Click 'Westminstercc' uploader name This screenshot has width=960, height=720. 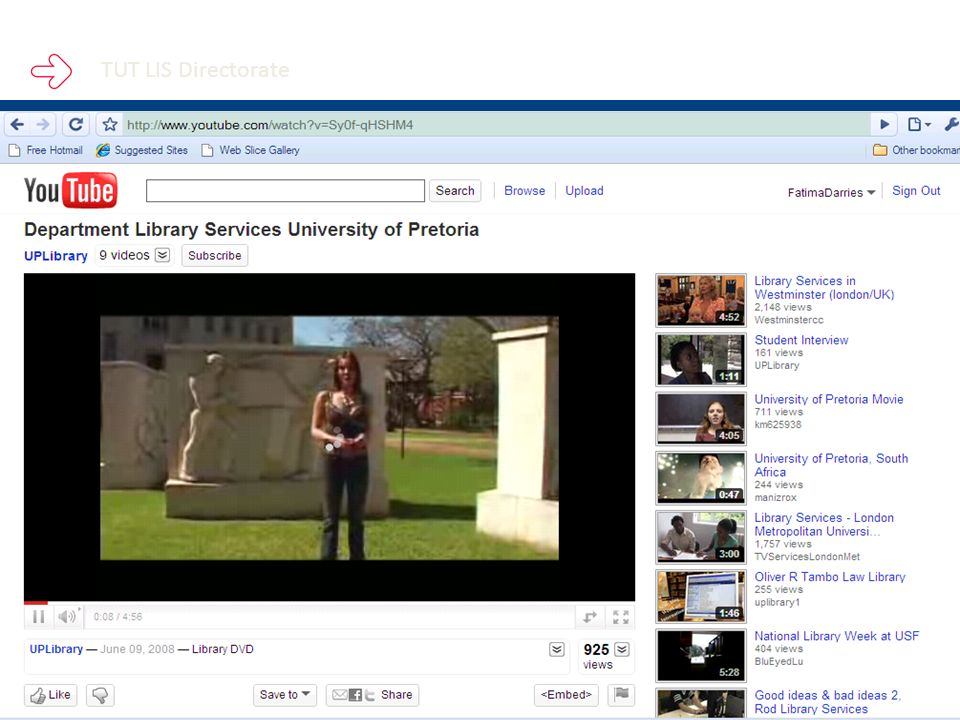click(x=789, y=320)
